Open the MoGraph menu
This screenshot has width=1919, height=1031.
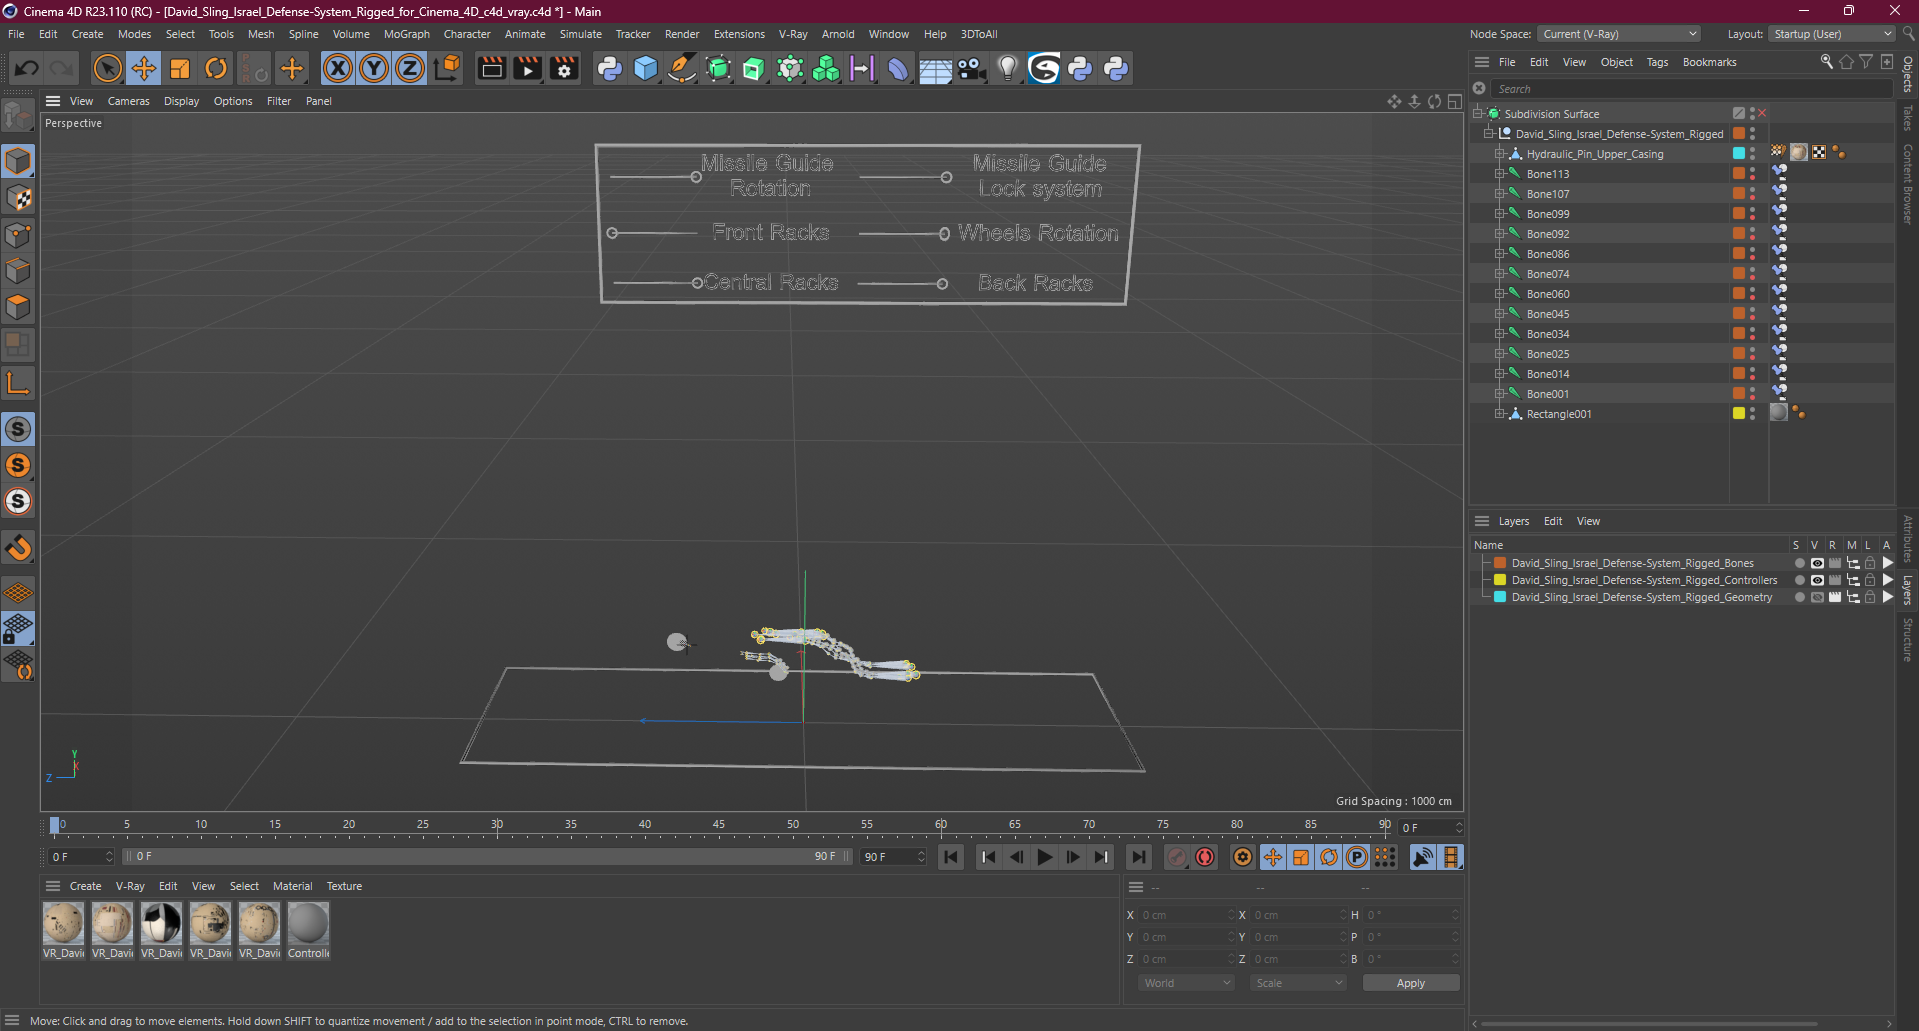(406, 34)
